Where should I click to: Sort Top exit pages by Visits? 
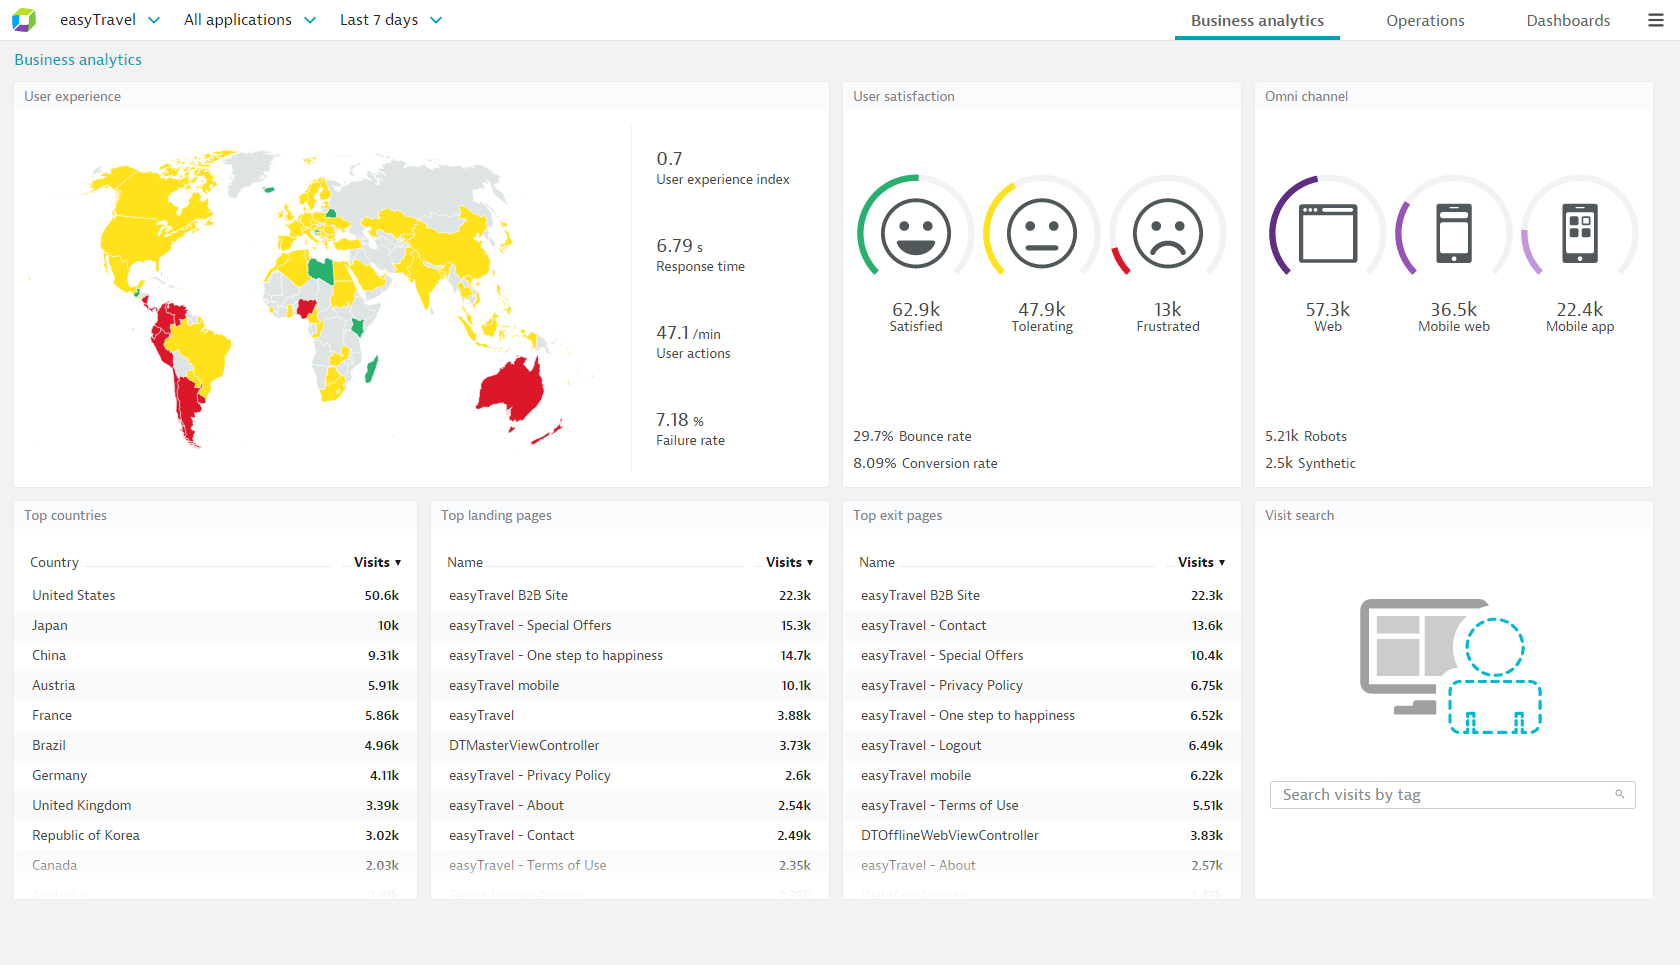click(1201, 562)
